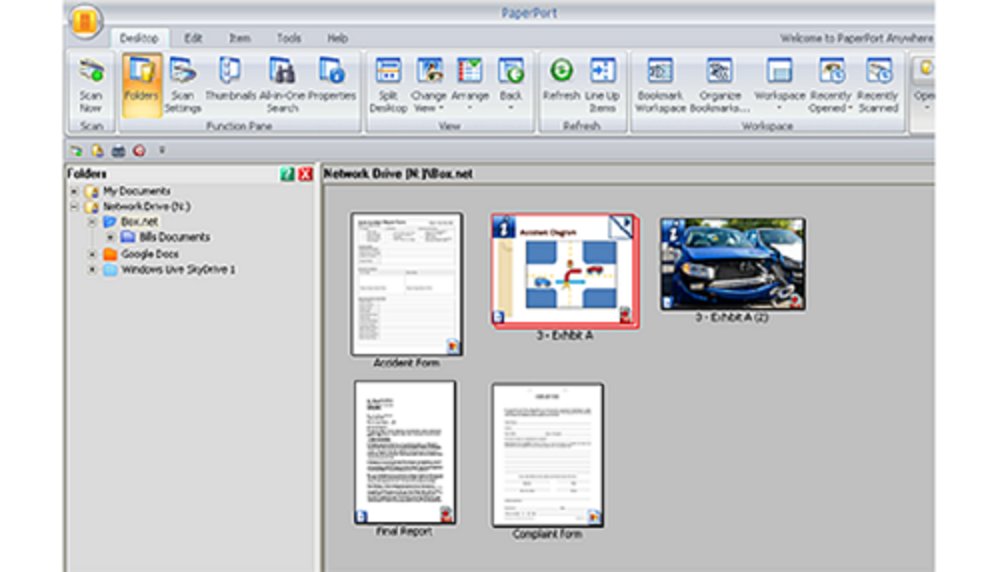Click 'Final Report' file name label
Viewport: 1000px width, 572px height.
point(404,531)
